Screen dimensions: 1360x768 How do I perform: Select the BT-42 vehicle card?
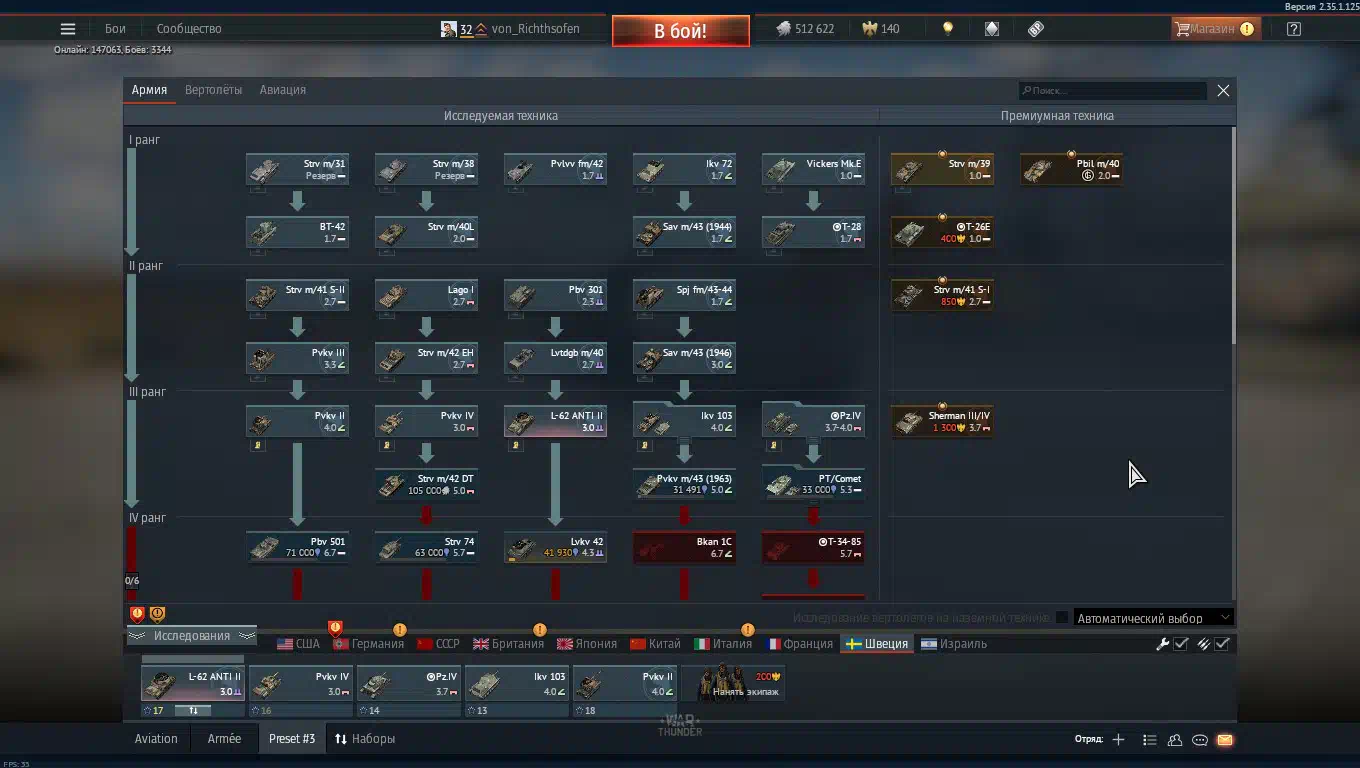point(297,233)
